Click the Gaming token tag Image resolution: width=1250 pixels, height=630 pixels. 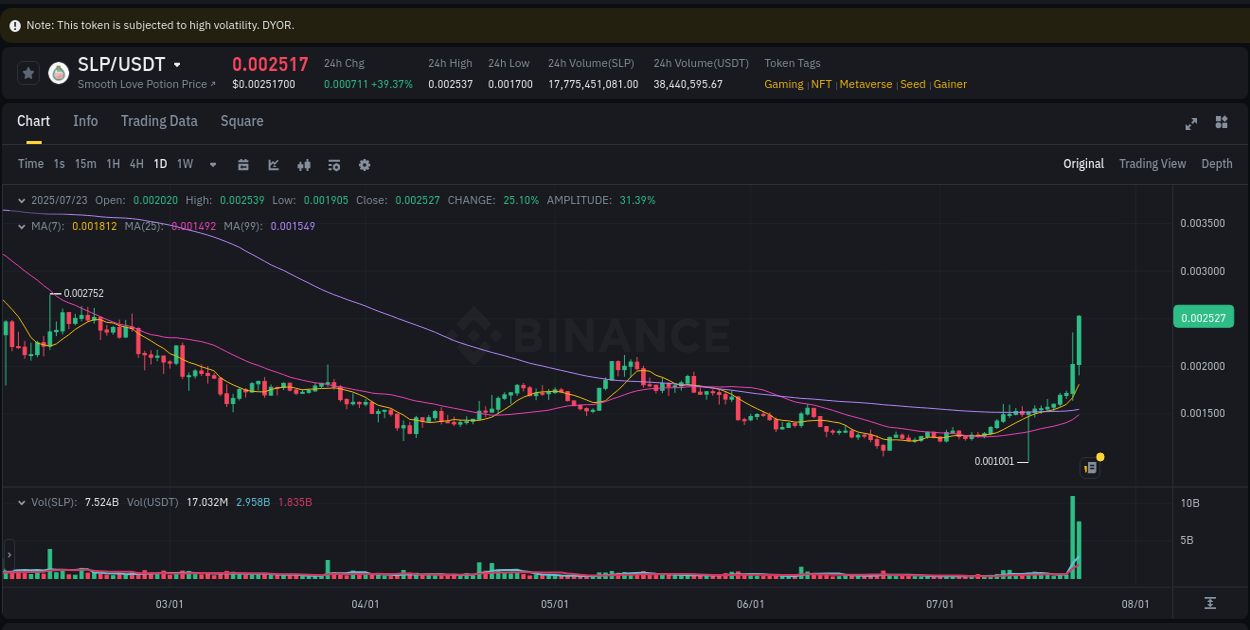click(784, 84)
